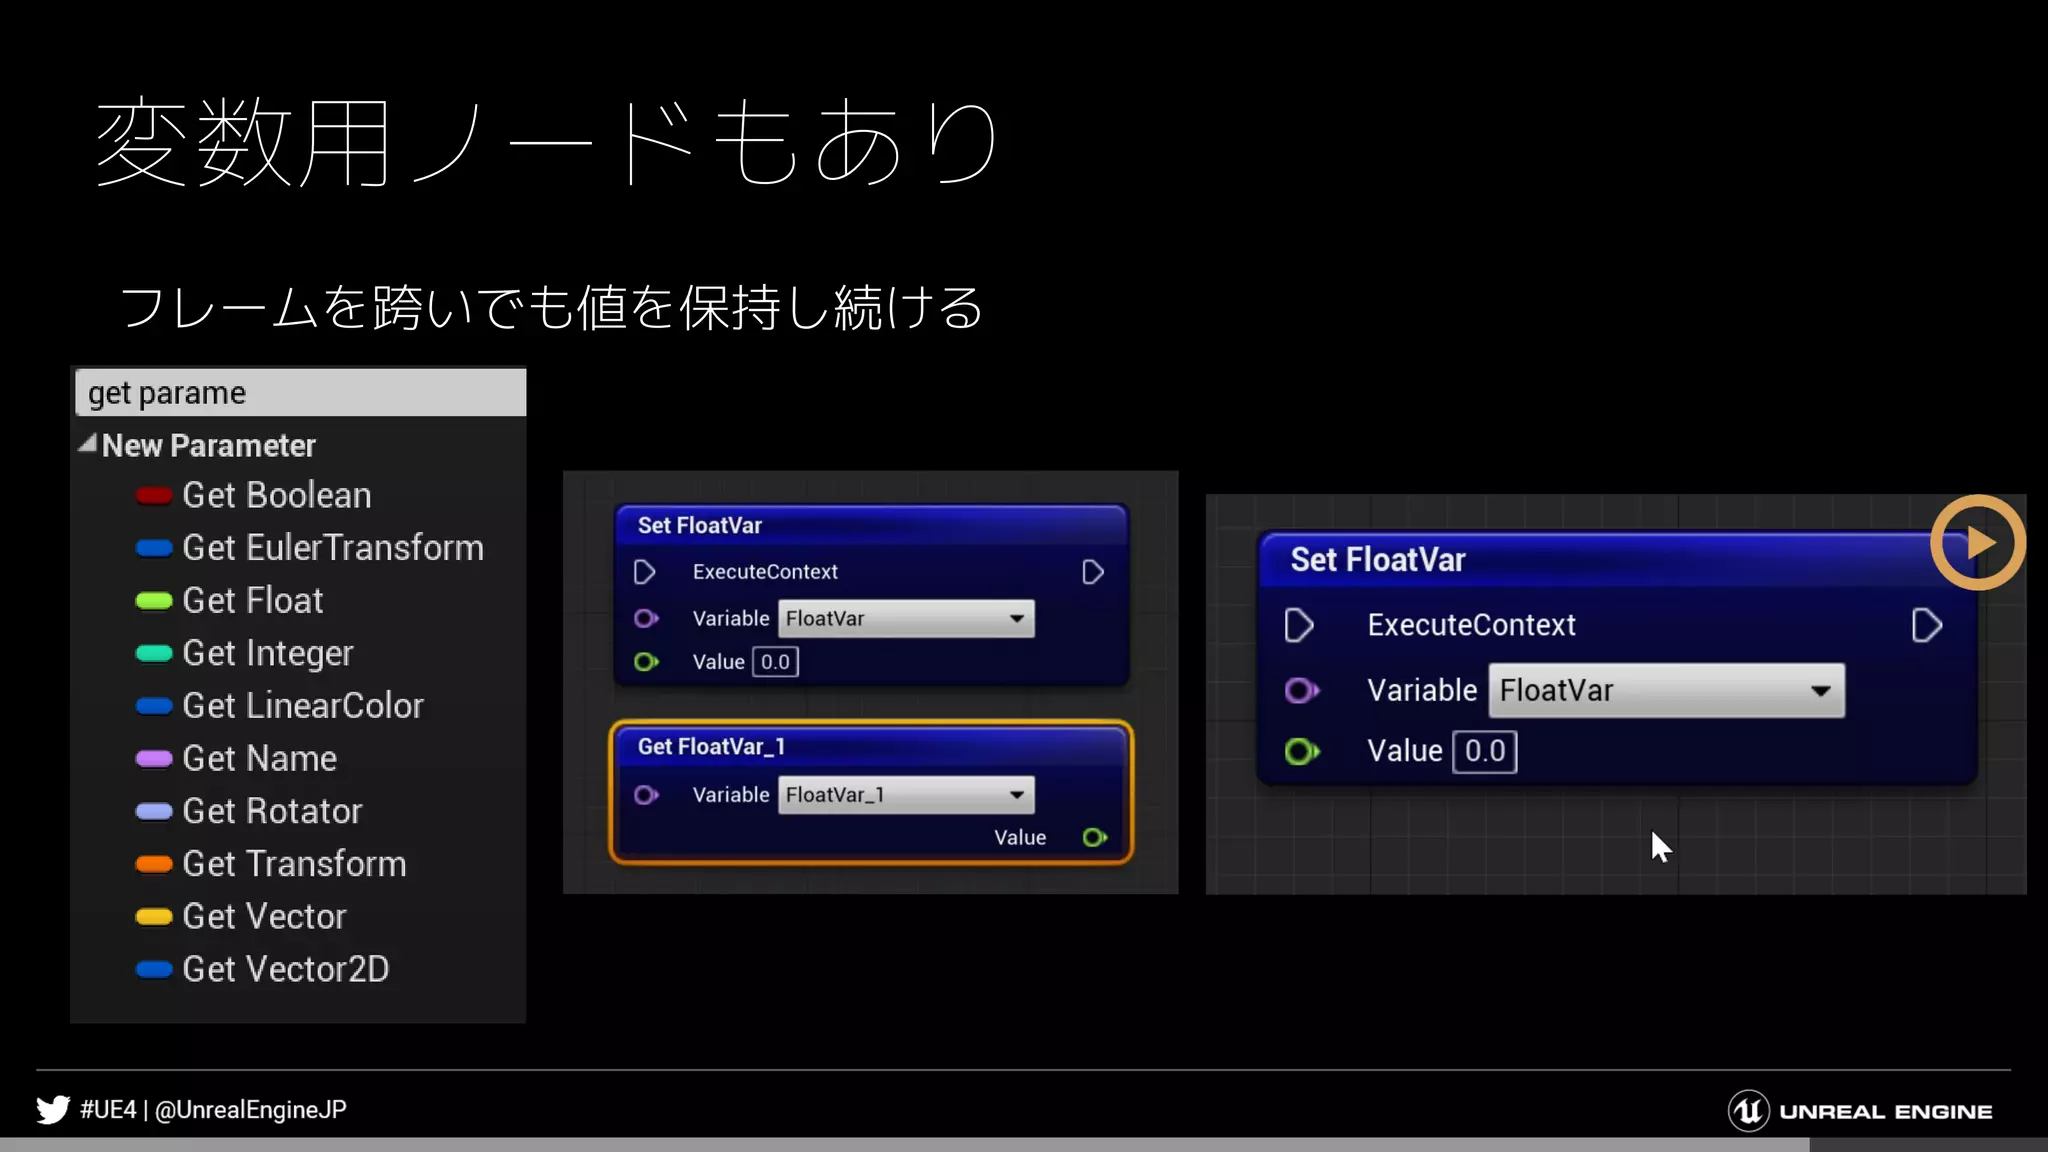
Task: Open FloatVar_1 Variable dropdown
Action: point(906,795)
